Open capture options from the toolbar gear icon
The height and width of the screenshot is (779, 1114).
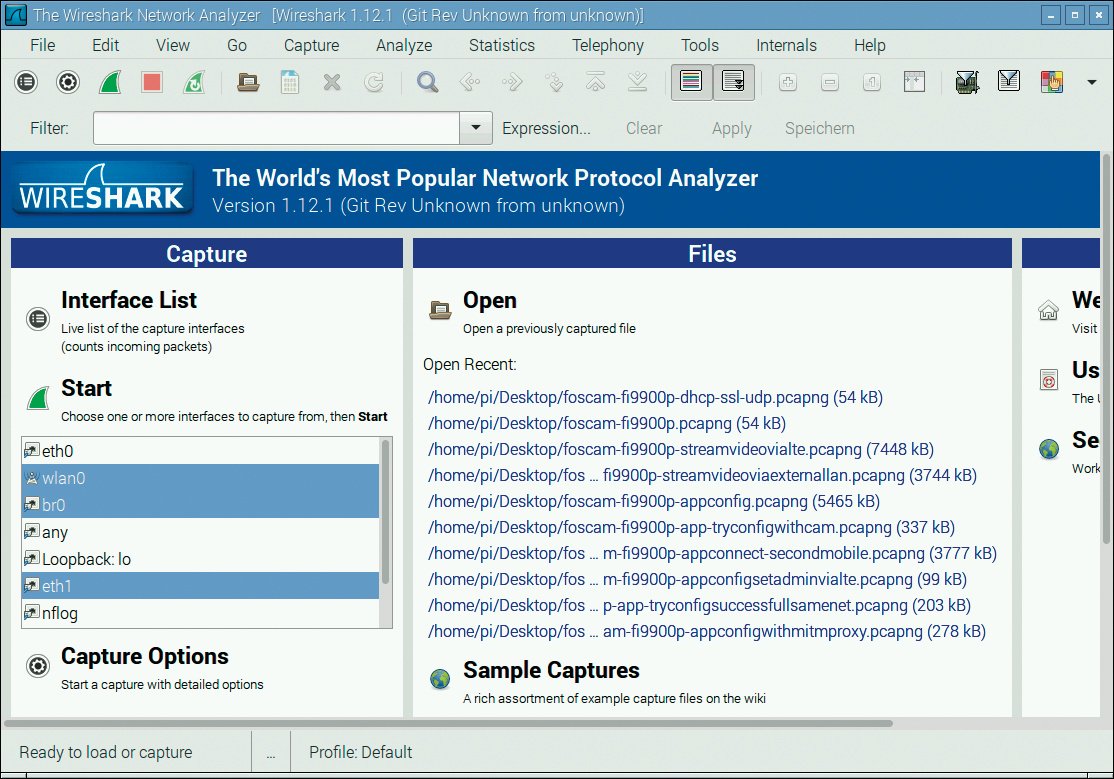pyautogui.click(x=68, y=83)
